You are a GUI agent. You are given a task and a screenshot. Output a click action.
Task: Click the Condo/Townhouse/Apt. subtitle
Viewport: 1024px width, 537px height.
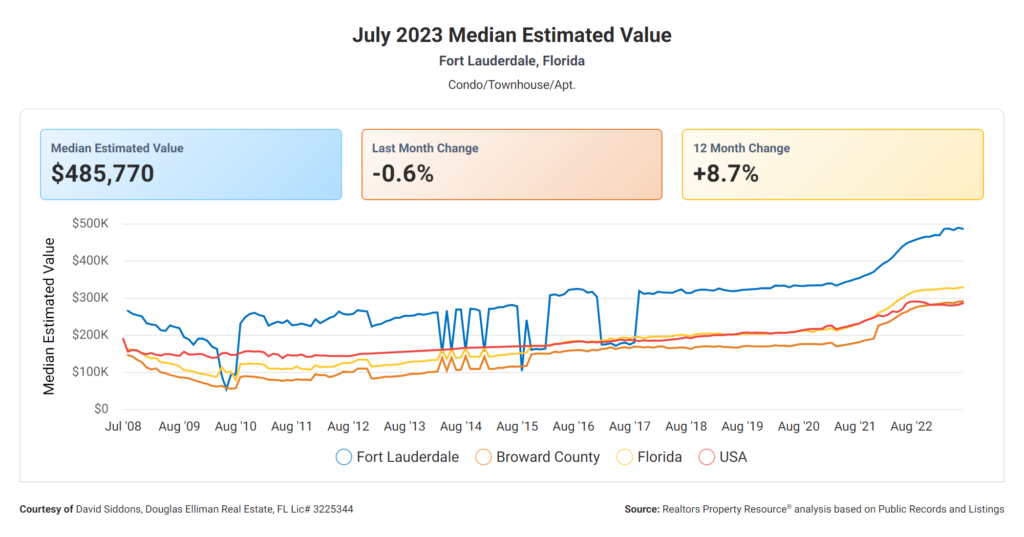click(512, 85)
